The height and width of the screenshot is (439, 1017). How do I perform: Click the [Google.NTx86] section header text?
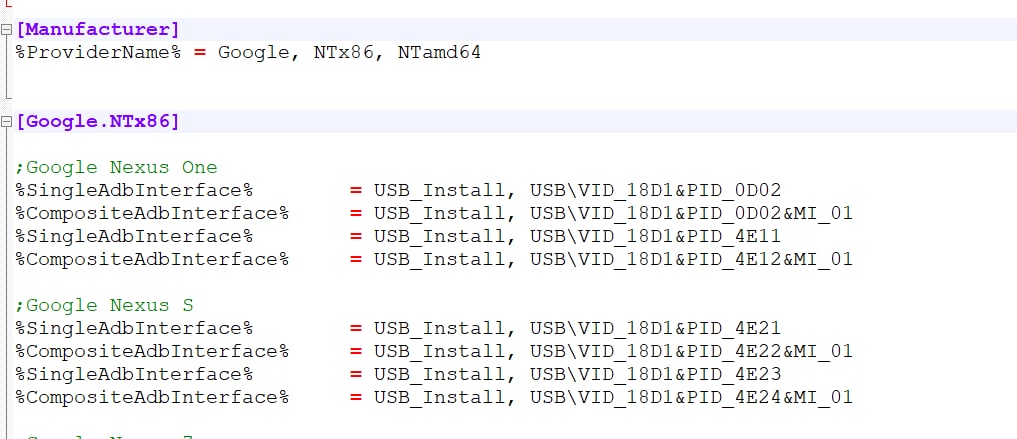point(98,121)
